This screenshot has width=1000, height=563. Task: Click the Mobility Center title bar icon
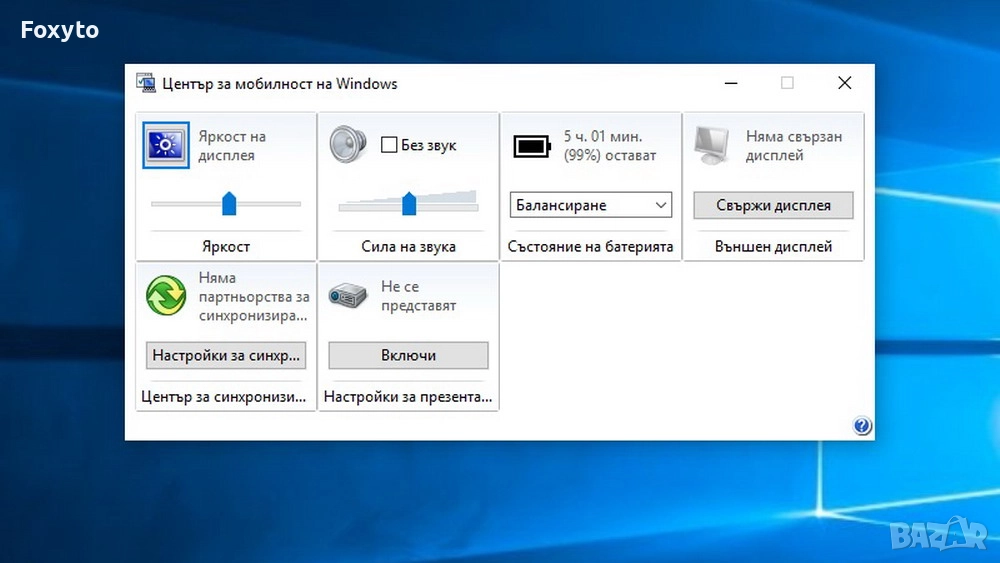(146, 83)
